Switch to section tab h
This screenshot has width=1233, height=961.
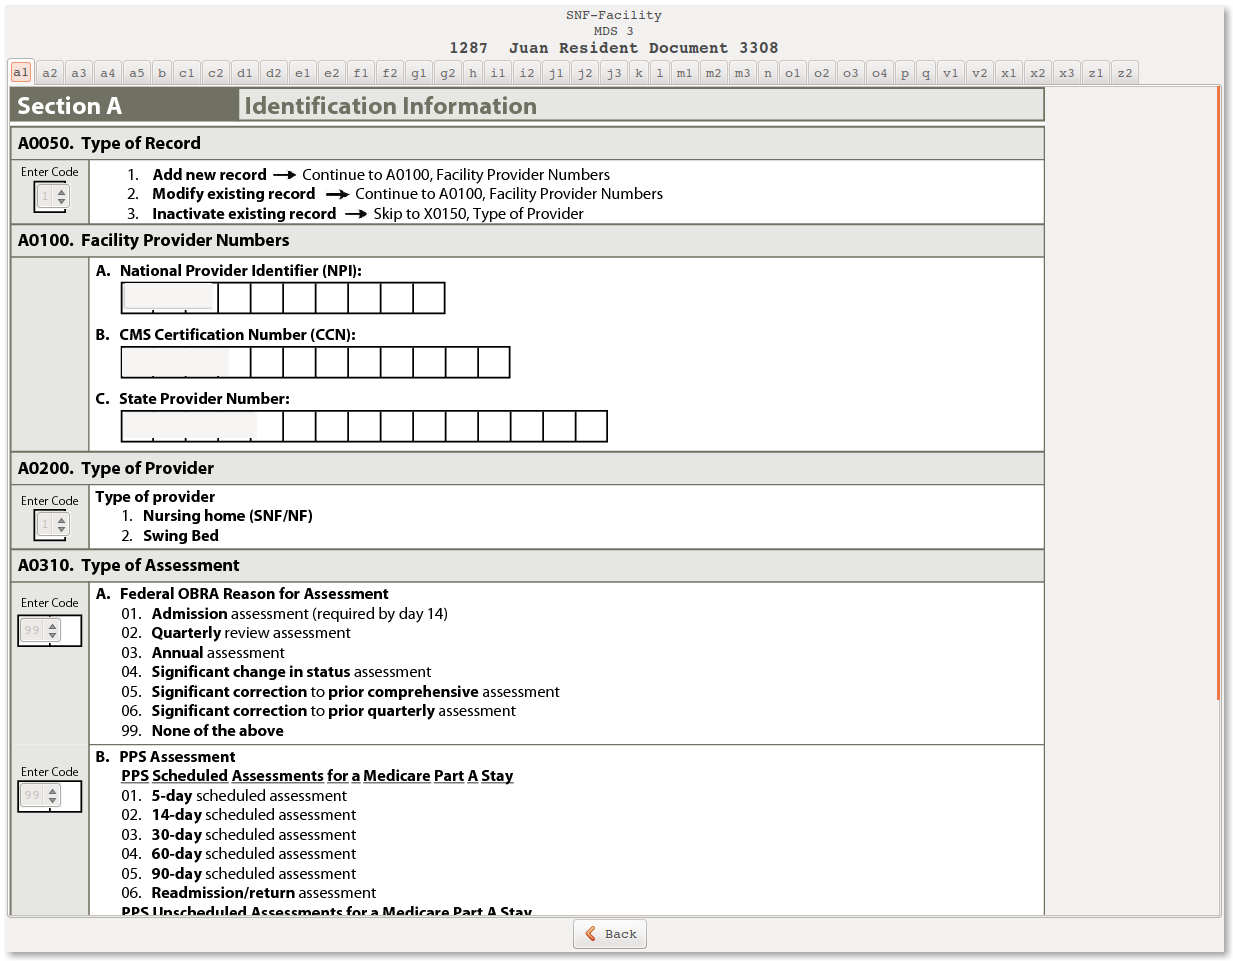473,73
